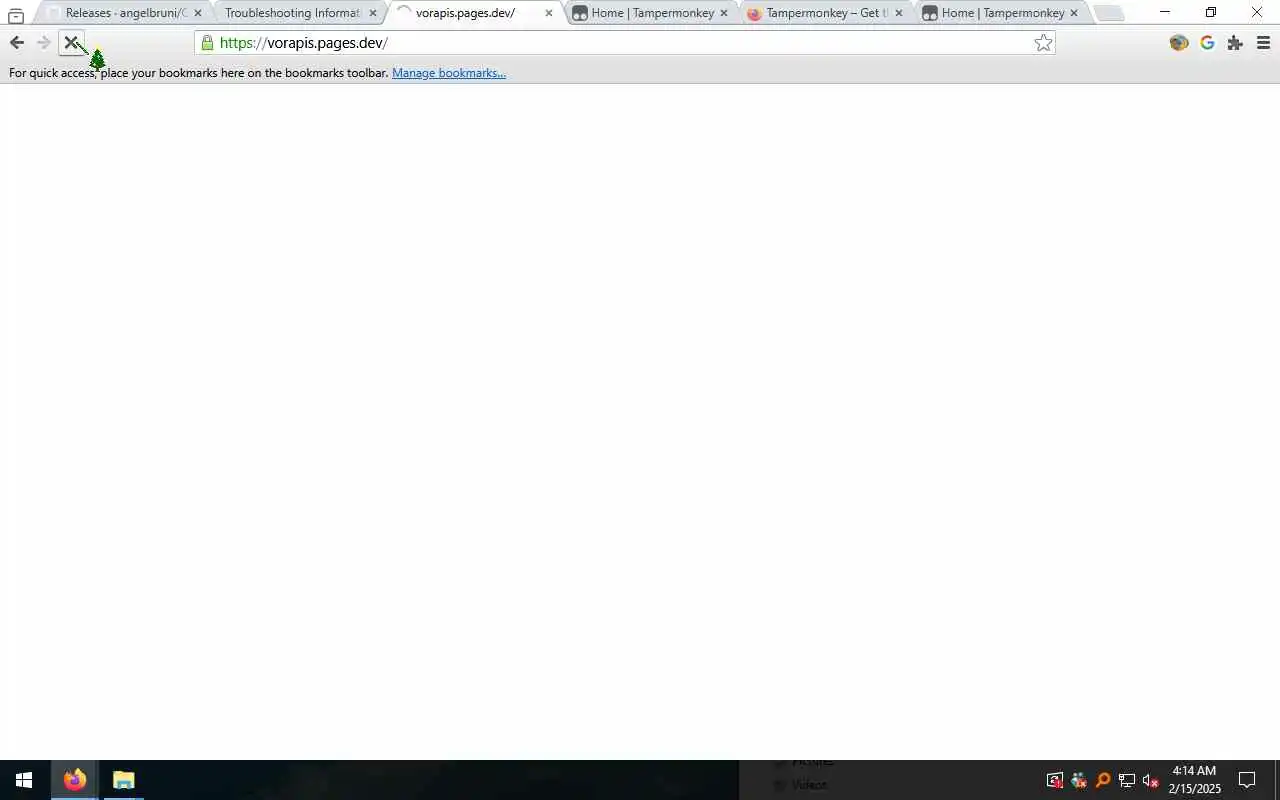Close the Tampermonkey – Get tab

(898, 13)
